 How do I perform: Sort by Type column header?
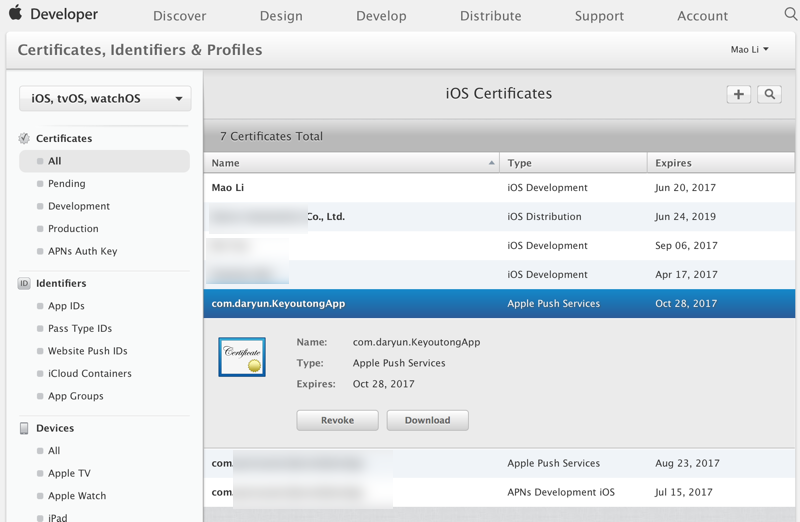click(x=573, y=163)
